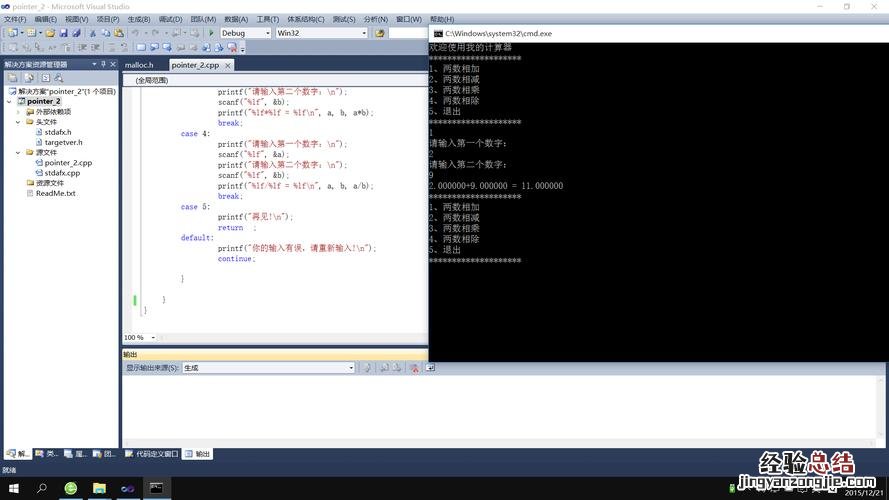
Task: Select ReadMe.txt in the solution tree
Action: 55,194
